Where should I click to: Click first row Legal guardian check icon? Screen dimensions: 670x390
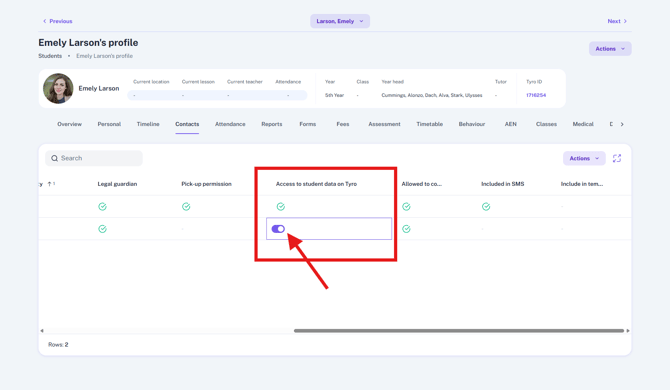[x=103, y=207]
